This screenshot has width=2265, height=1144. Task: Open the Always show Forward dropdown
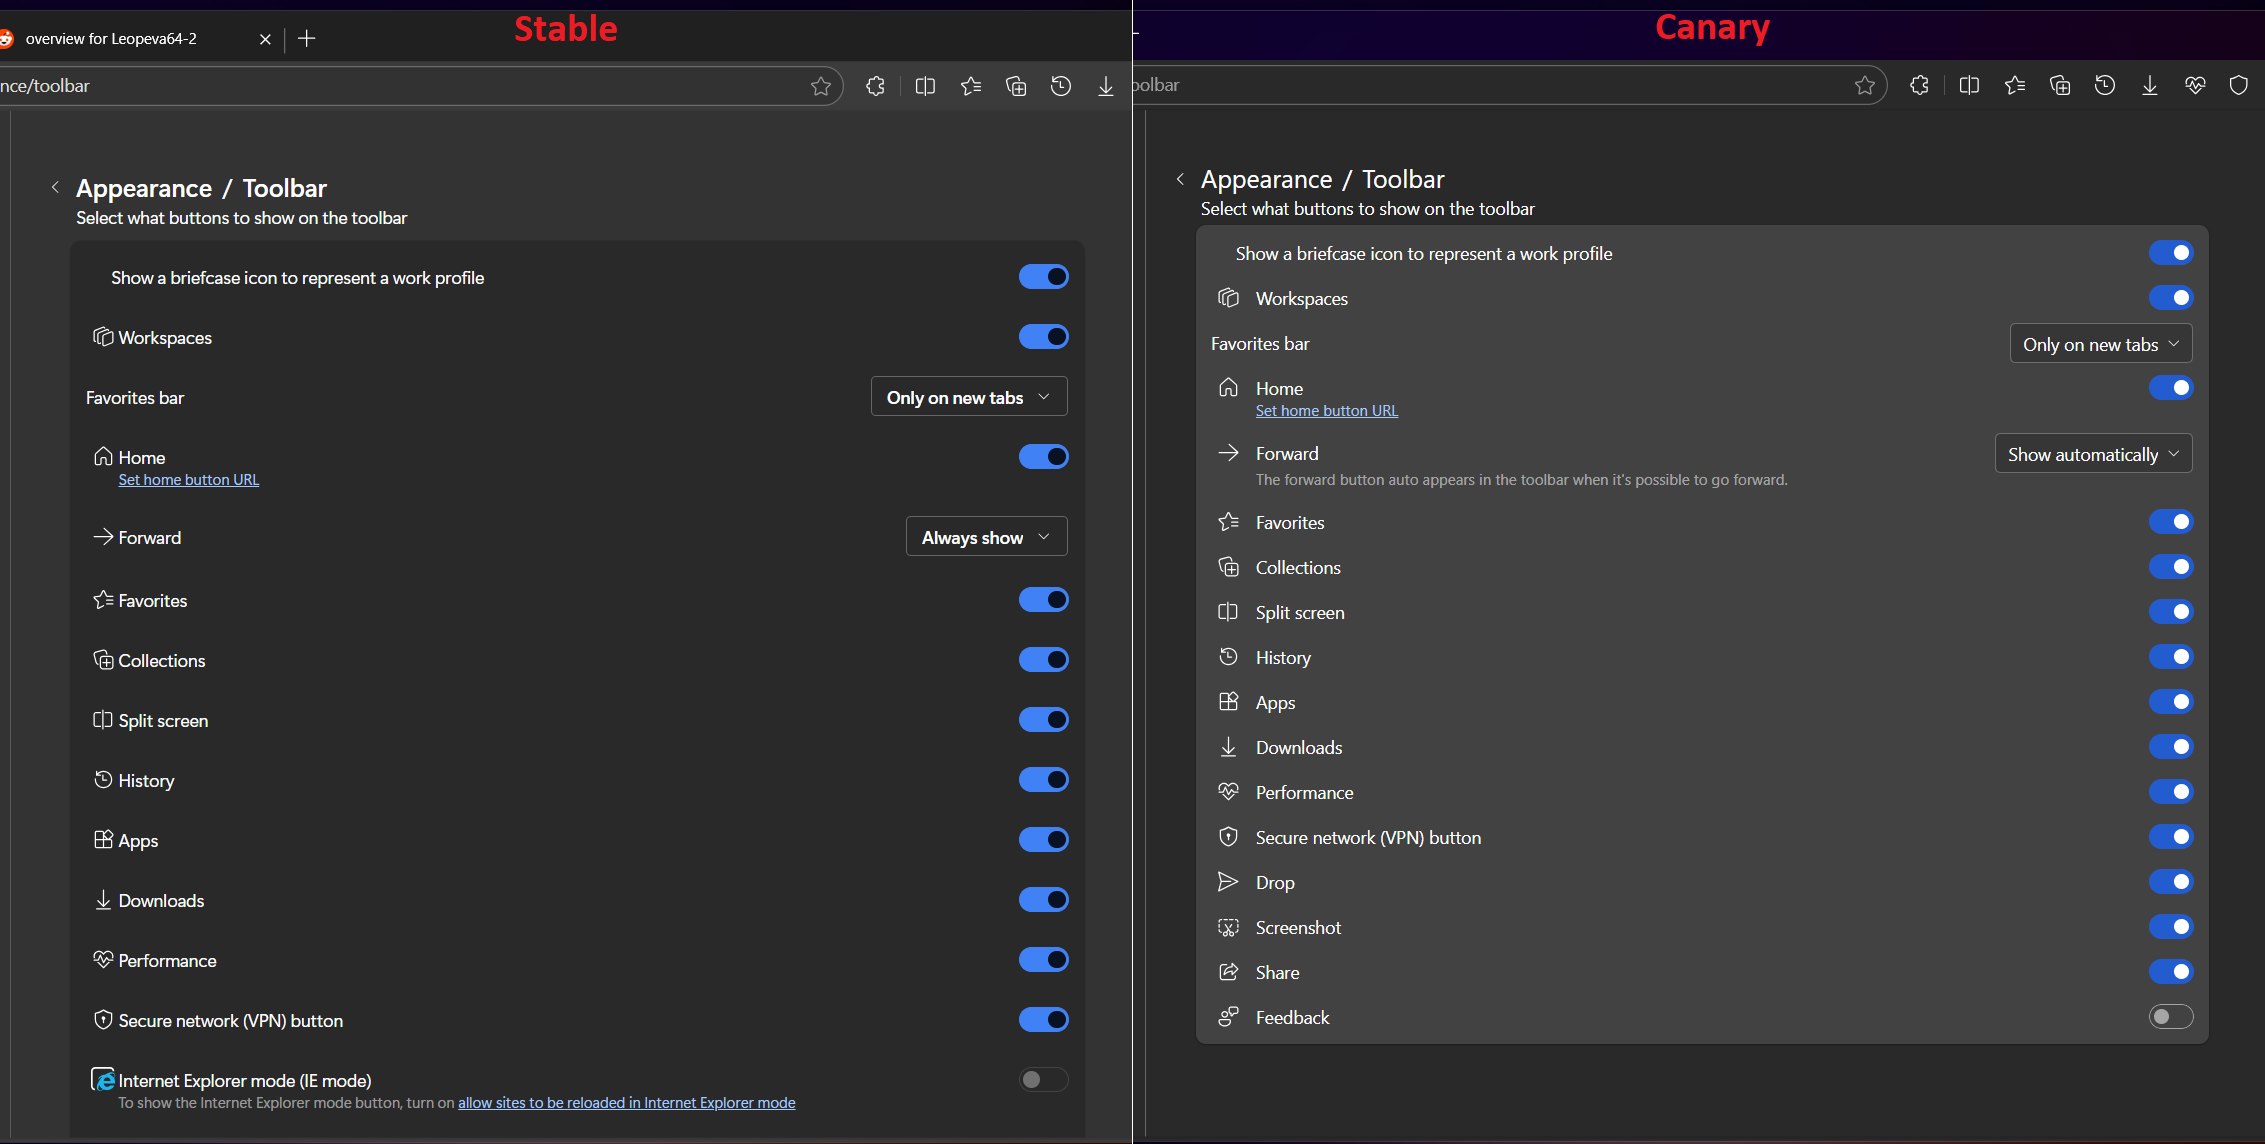click(x=986, y=537)
